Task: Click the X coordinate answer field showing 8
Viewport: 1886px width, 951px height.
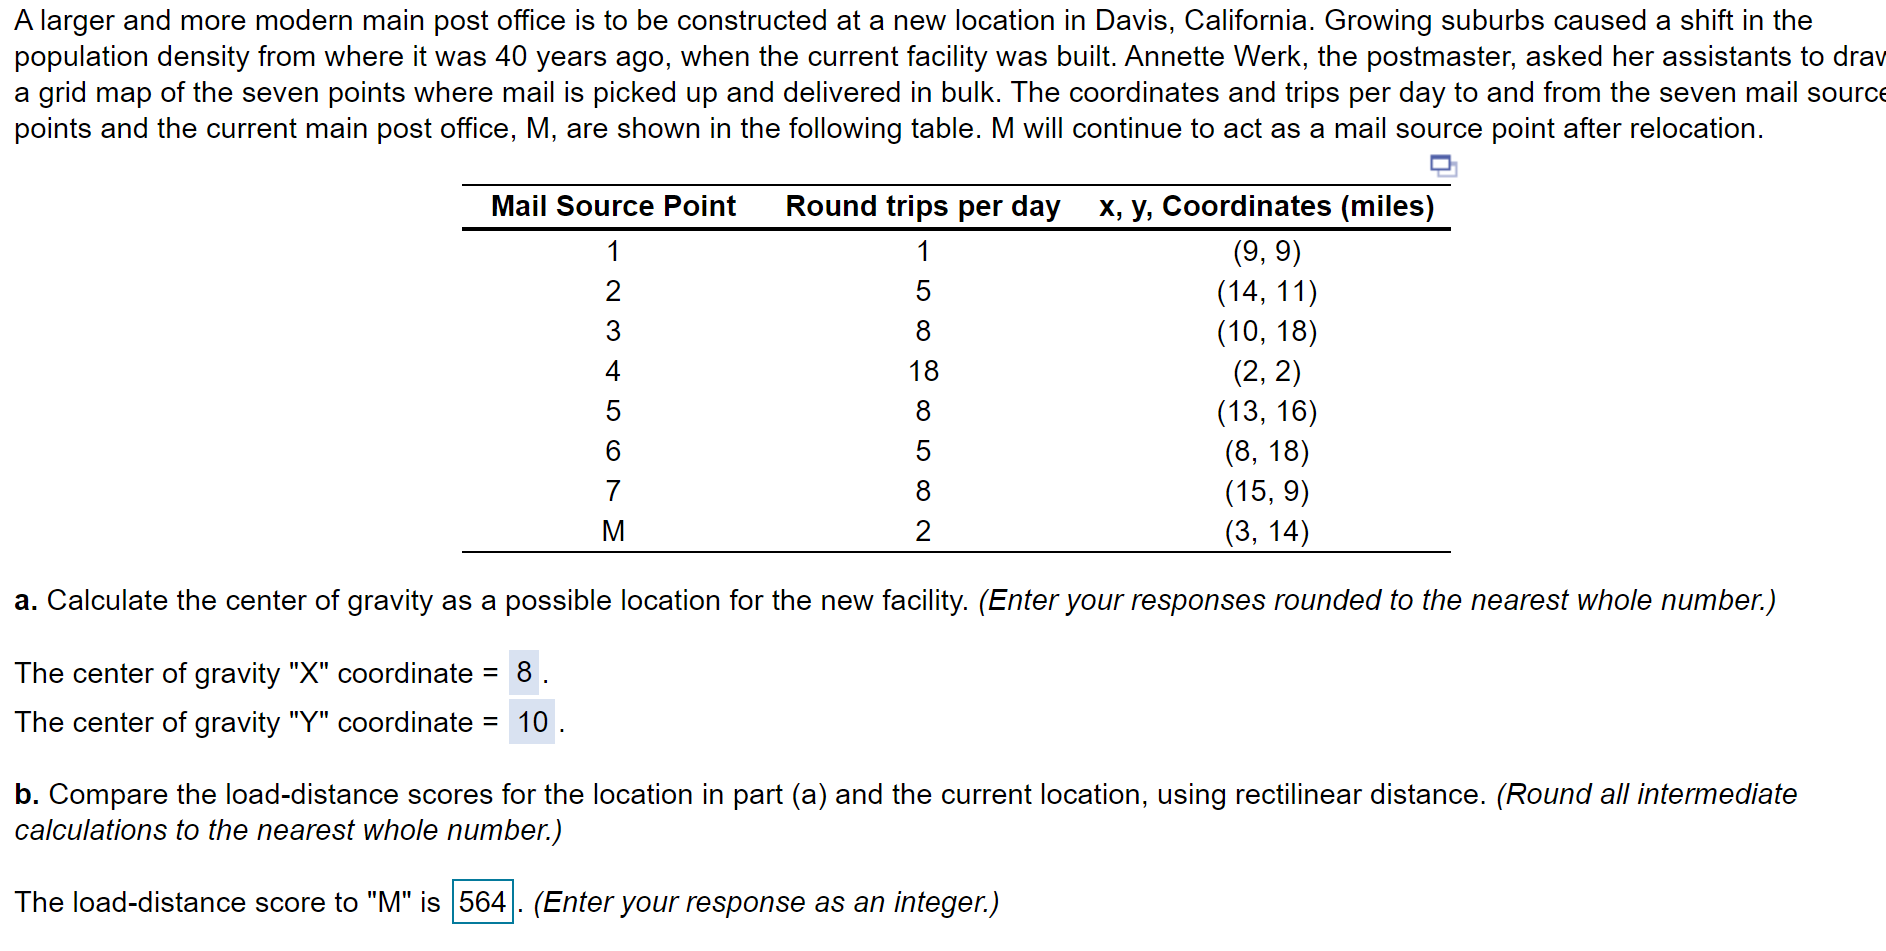Action: point(524,673)
